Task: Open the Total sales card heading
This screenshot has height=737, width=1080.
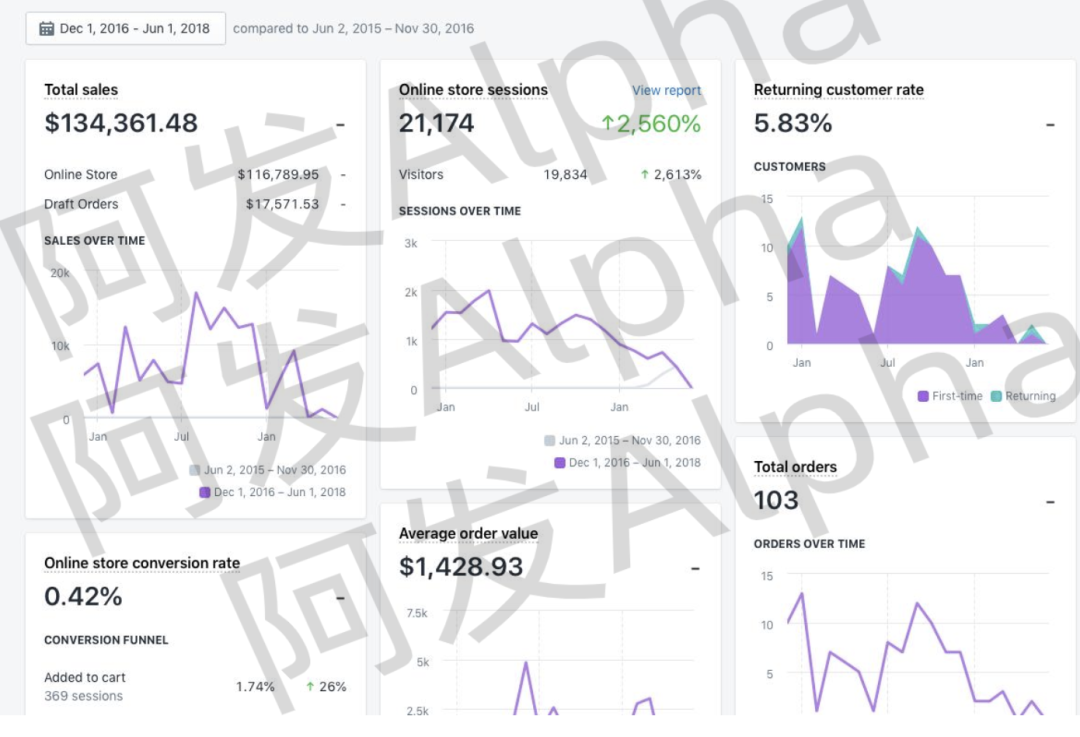Action: tap(81, 90)
